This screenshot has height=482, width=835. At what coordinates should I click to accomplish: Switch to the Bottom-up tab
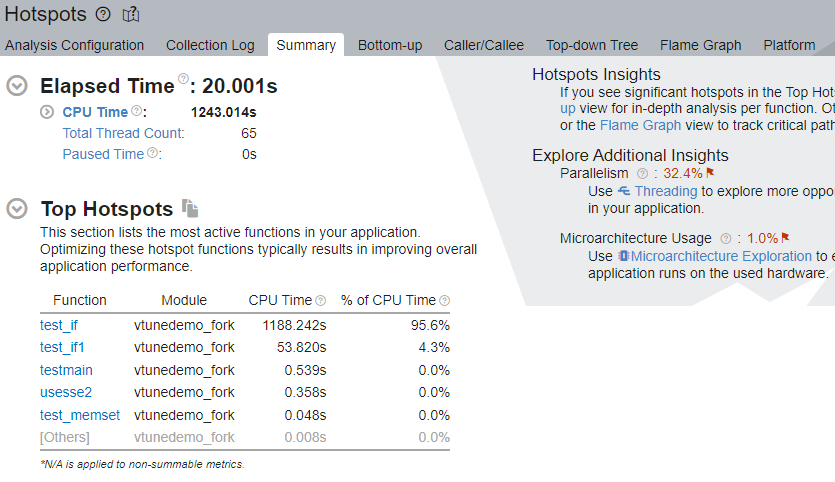[390, 45]
